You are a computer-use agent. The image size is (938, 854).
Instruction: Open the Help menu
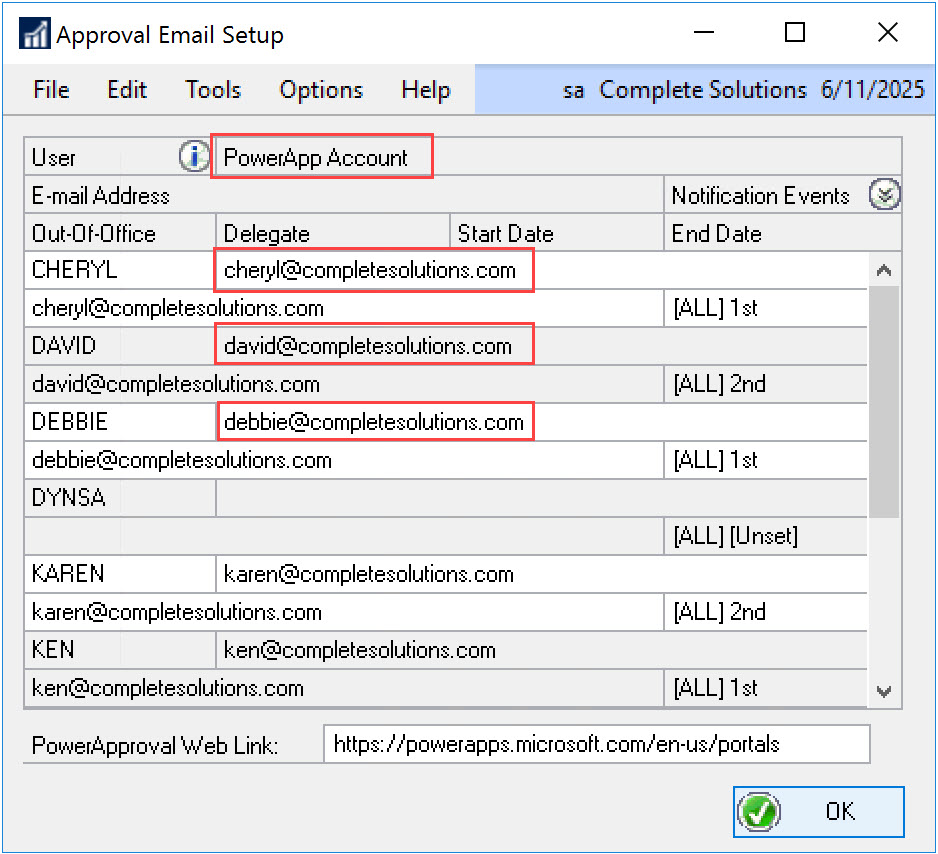click(425, 90)
